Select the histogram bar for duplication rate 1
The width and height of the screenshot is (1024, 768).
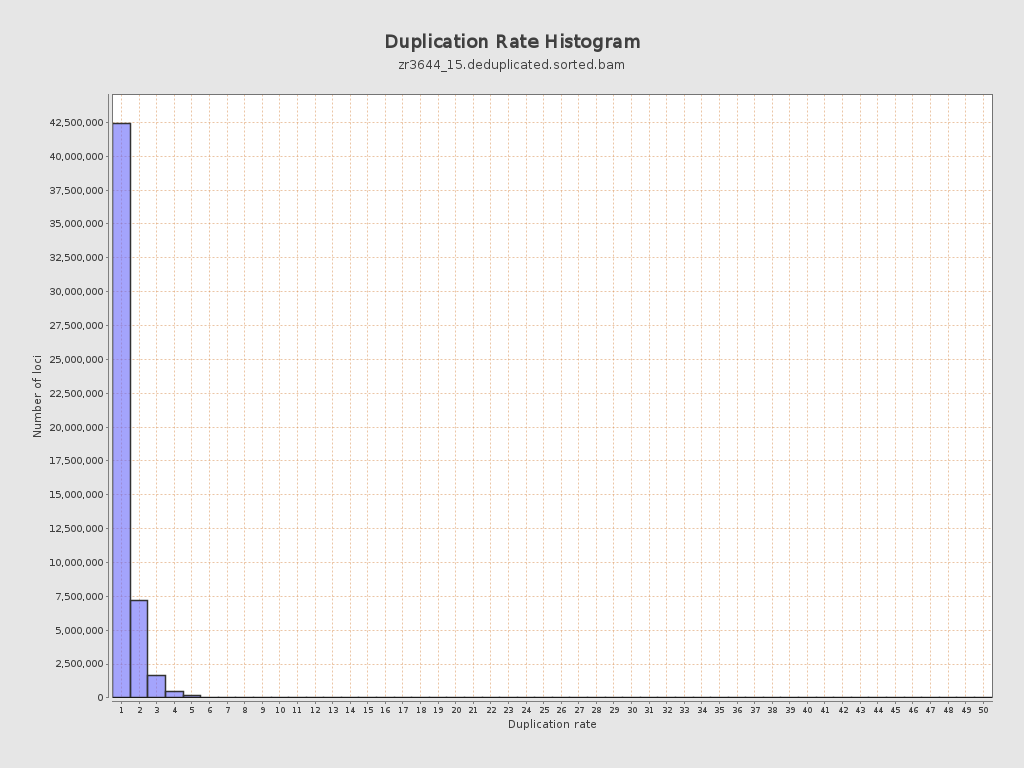[121, 410]
